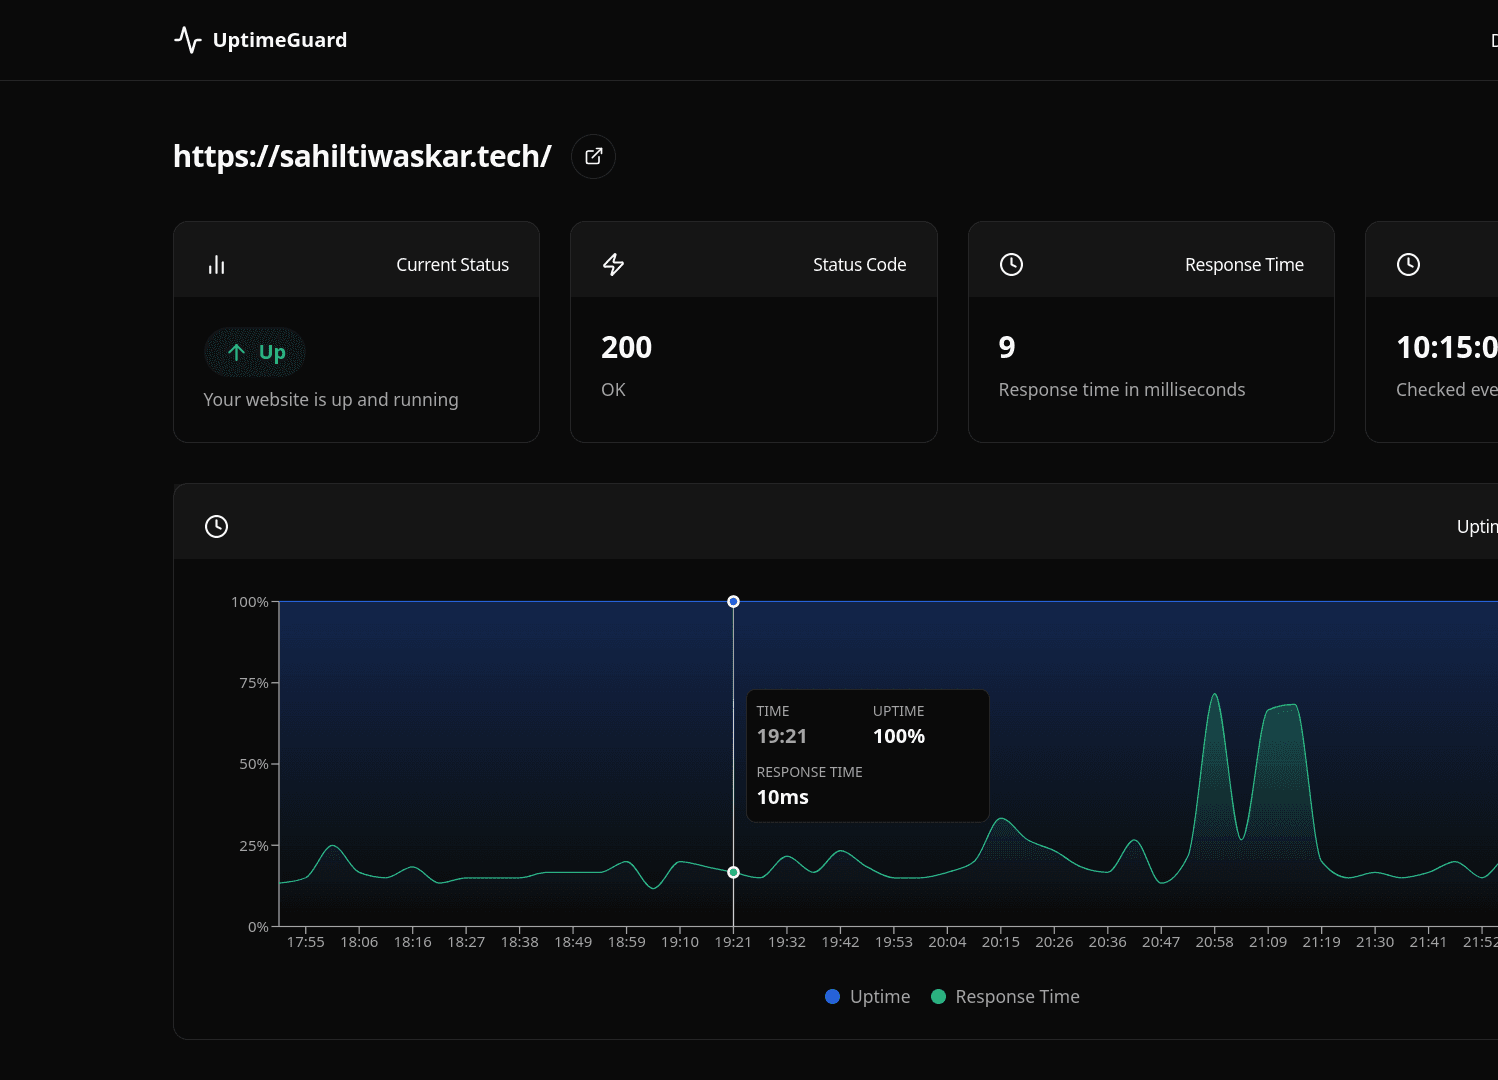Click the clock icon in the chart header
Viewport: 1498px width, 1080px height.
pyautogui.click(x=216, y=526)
